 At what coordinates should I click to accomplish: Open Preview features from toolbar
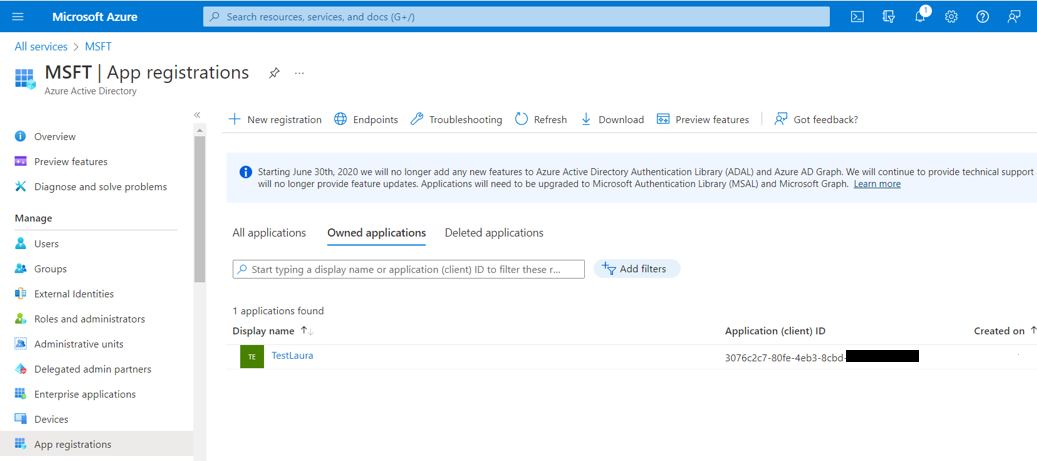(x=702, y=120)
